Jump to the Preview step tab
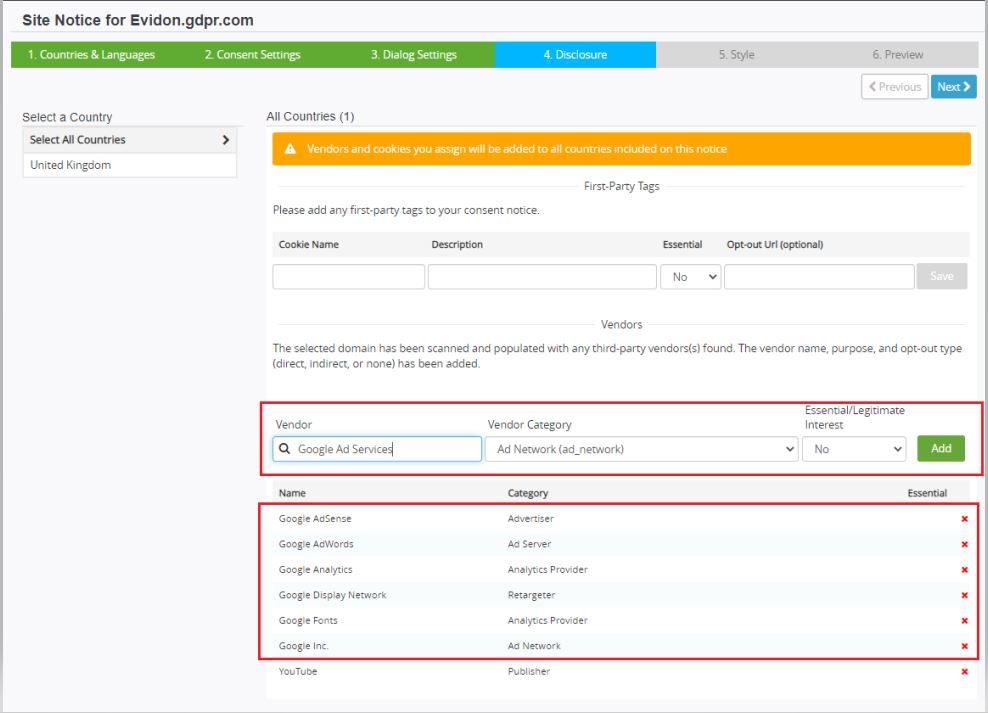The height and width of the screenshot is (713, 988). click(x=897, y=55)
